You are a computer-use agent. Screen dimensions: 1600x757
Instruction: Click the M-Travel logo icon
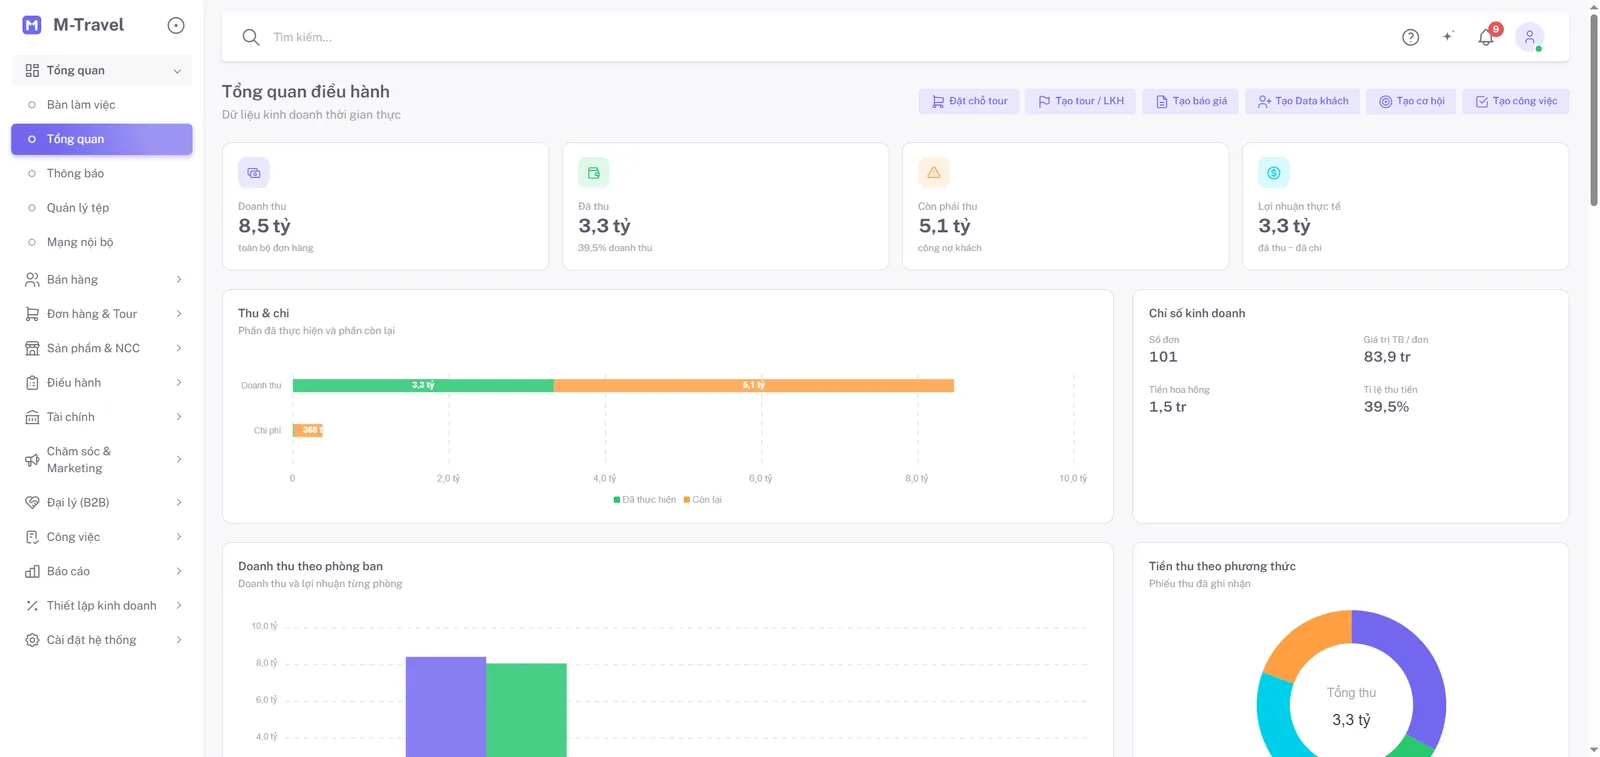(x=32, y=25)
